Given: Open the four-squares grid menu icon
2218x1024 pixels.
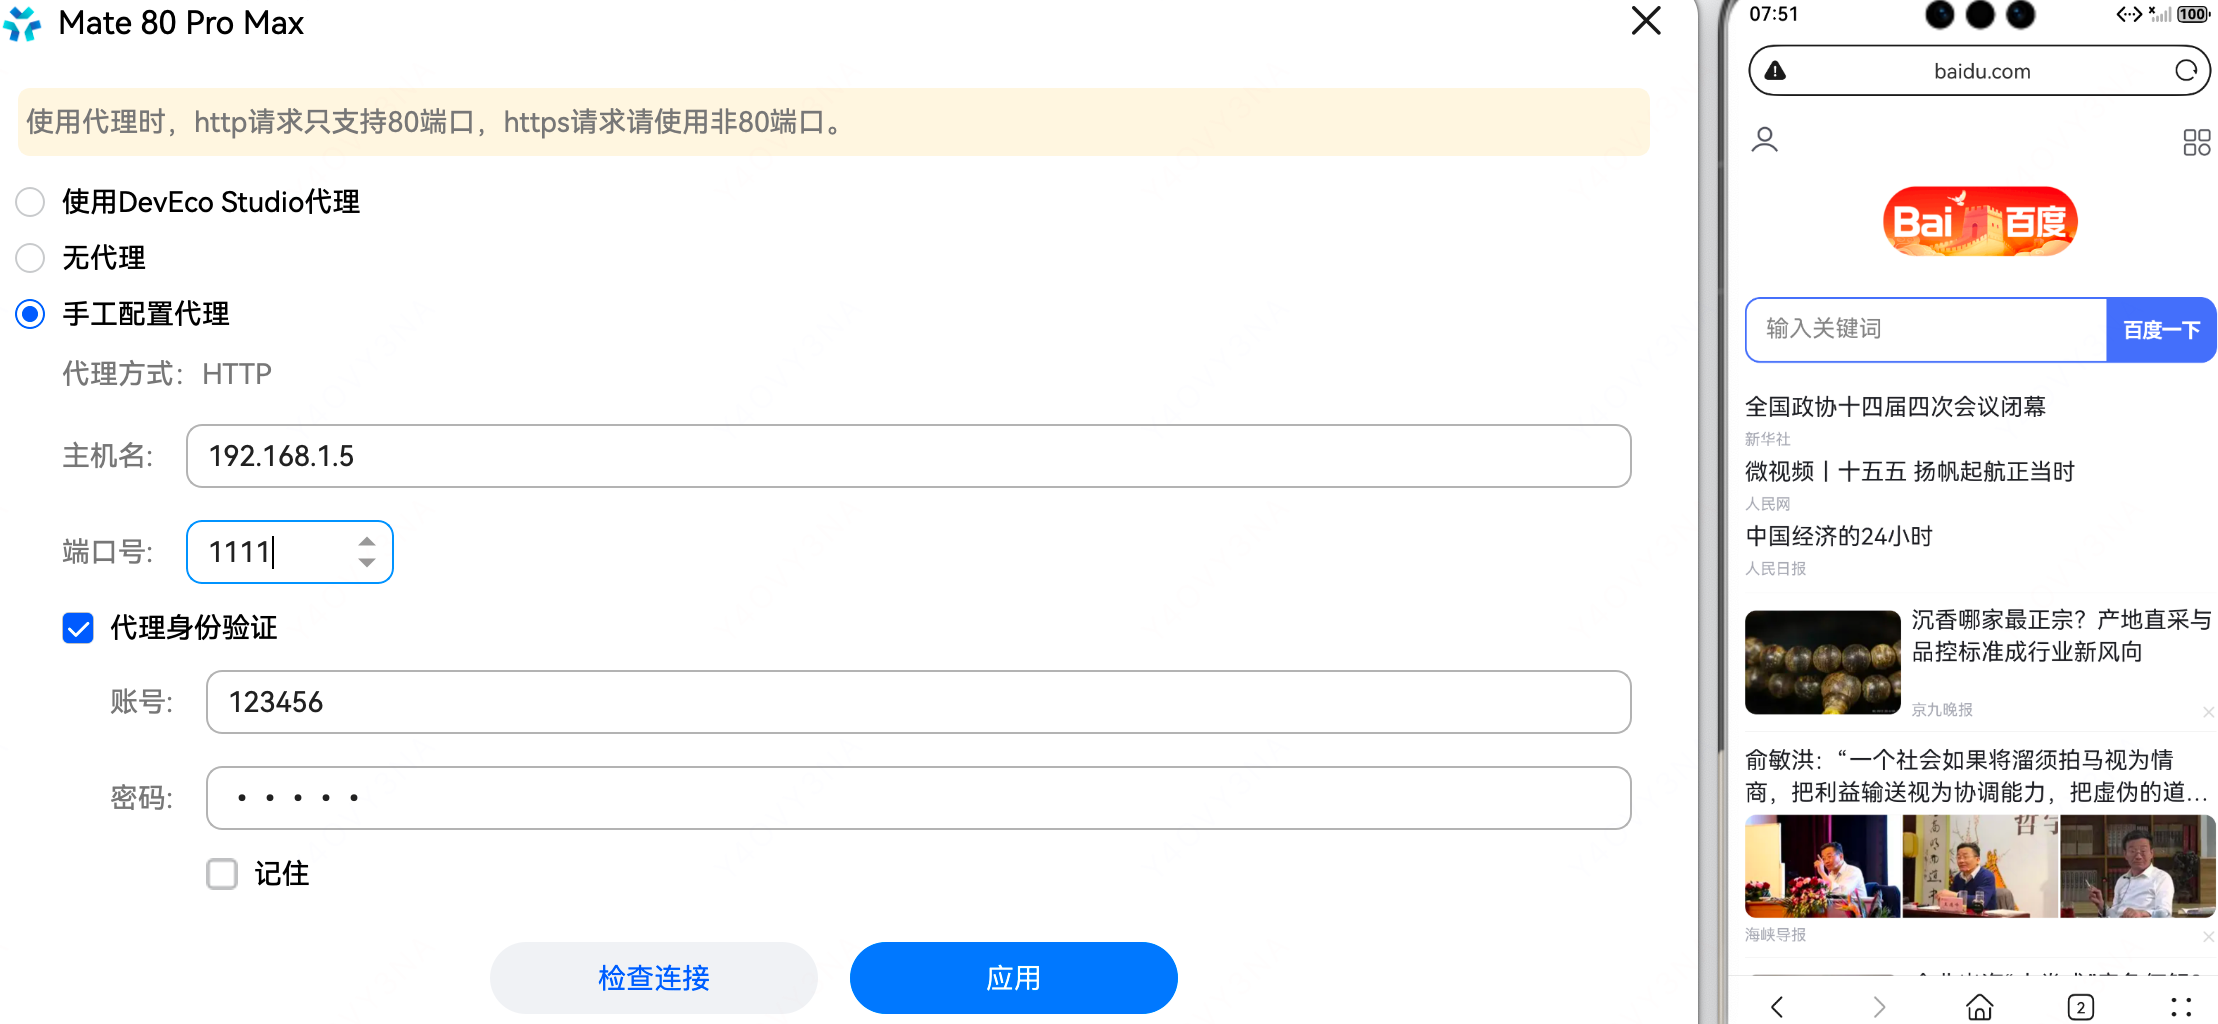Looking at the screenshot, I should 2196,142.
